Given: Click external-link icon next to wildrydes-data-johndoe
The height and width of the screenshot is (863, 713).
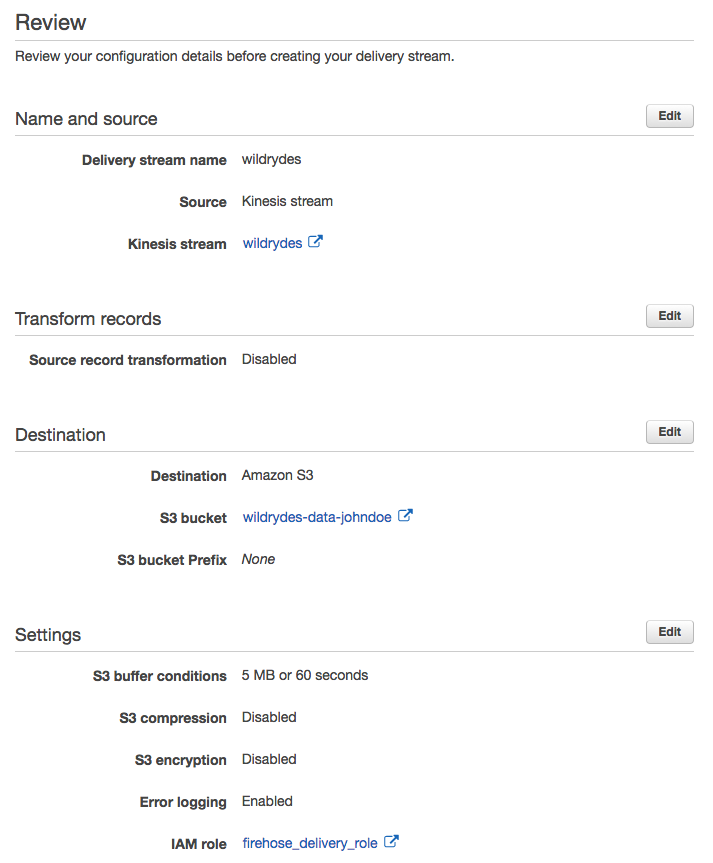Looking at the screenshot, I should tap(405, 516).
